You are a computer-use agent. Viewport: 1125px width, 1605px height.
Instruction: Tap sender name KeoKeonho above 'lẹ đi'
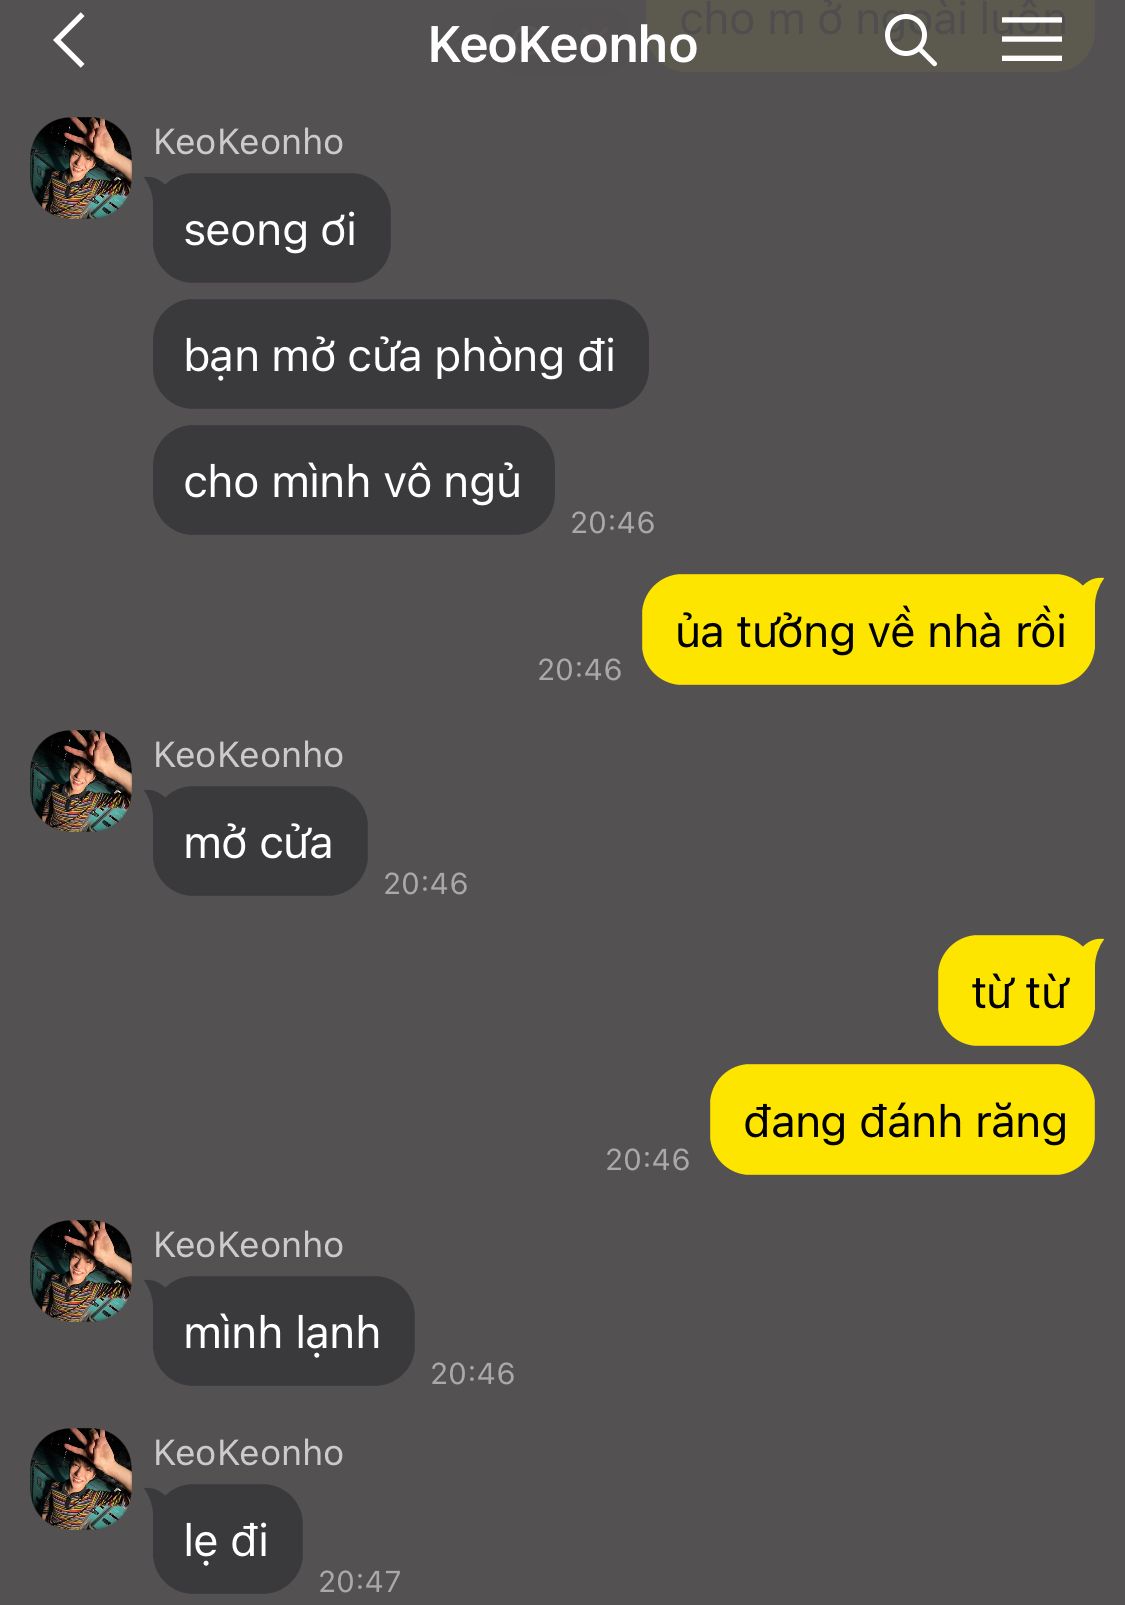[x=248, y=1453]
